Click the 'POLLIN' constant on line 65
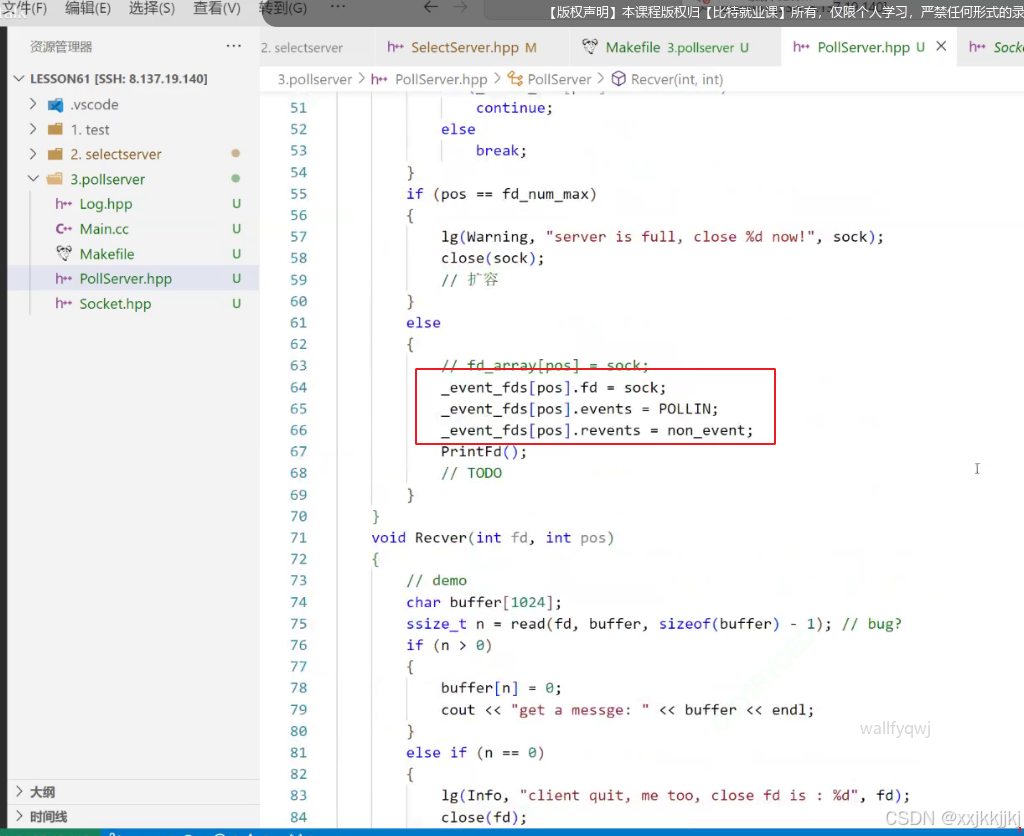The height and width of the screenshot is (836, 1024). tap(684, 409)
